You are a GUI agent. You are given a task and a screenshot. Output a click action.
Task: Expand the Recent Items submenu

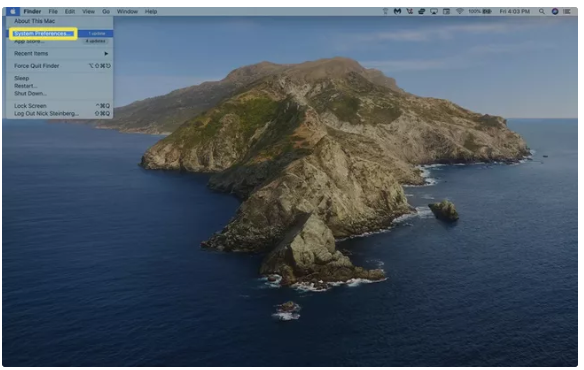(x=60, y=54)
